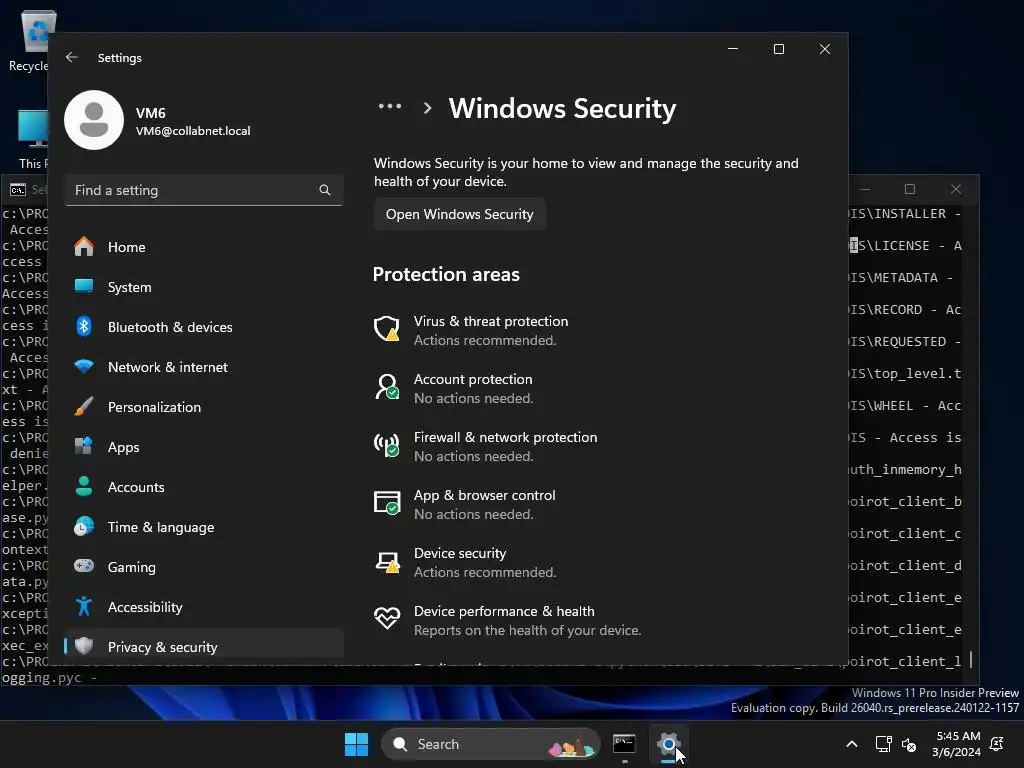Open Home settings page
1024x768 pixels.
(204, 247)
